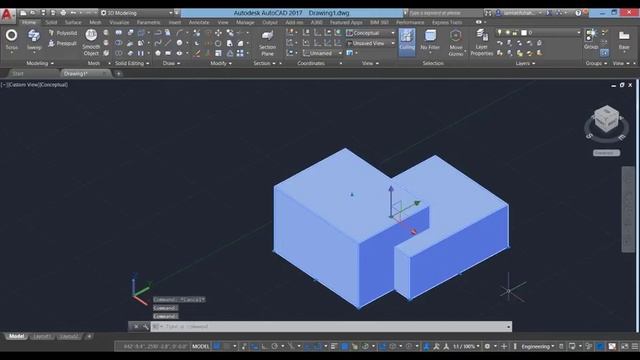Switch to the Layout2 tab

(68, 336)
